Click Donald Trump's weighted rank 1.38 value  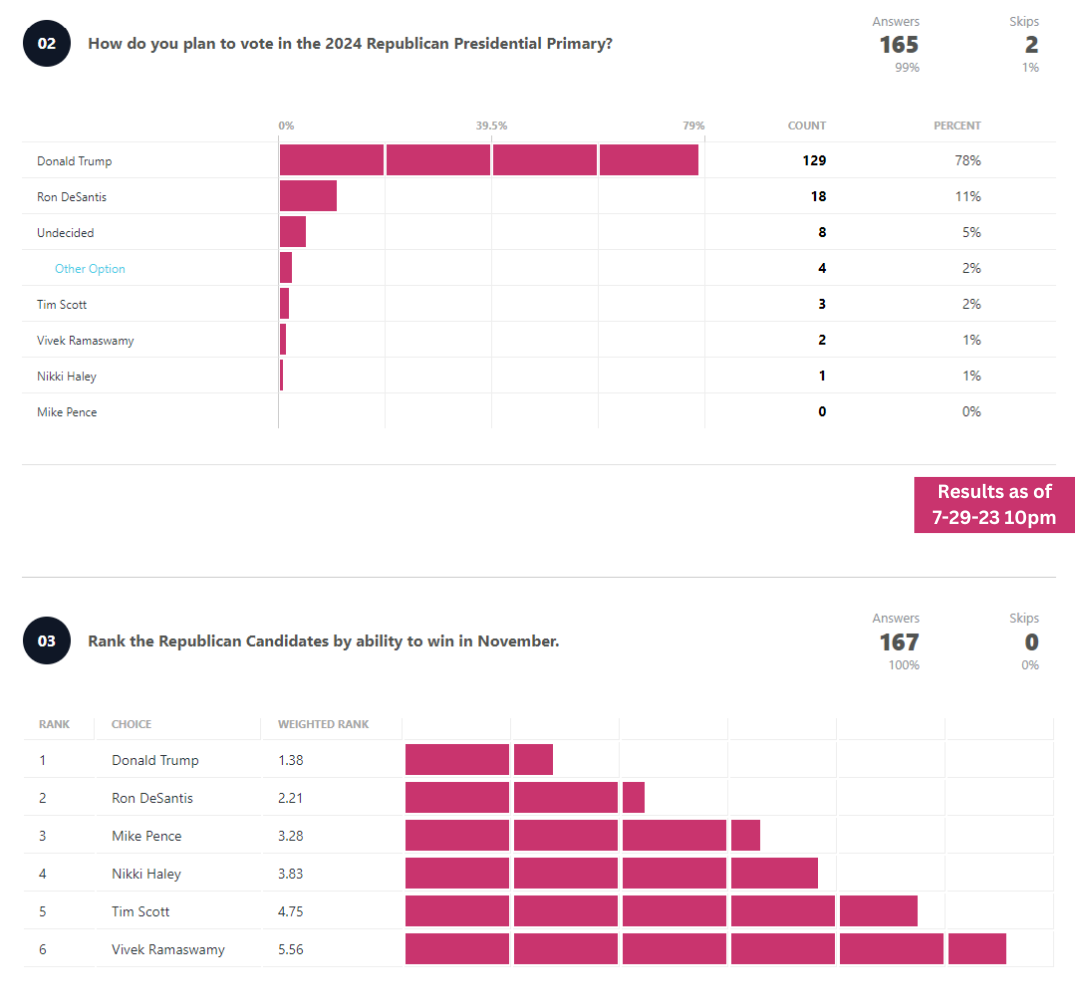pyautogui.click(x=291, y=760)
